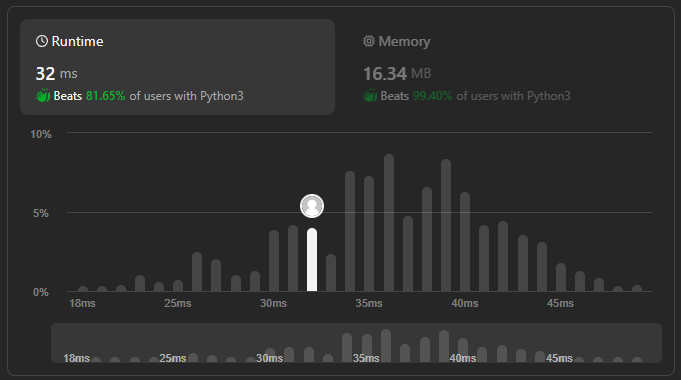Screen dimensions: 681x380
Task: Click the chart bar above the 25ms label
Action: pyautogui.click(x=178, y=285)
